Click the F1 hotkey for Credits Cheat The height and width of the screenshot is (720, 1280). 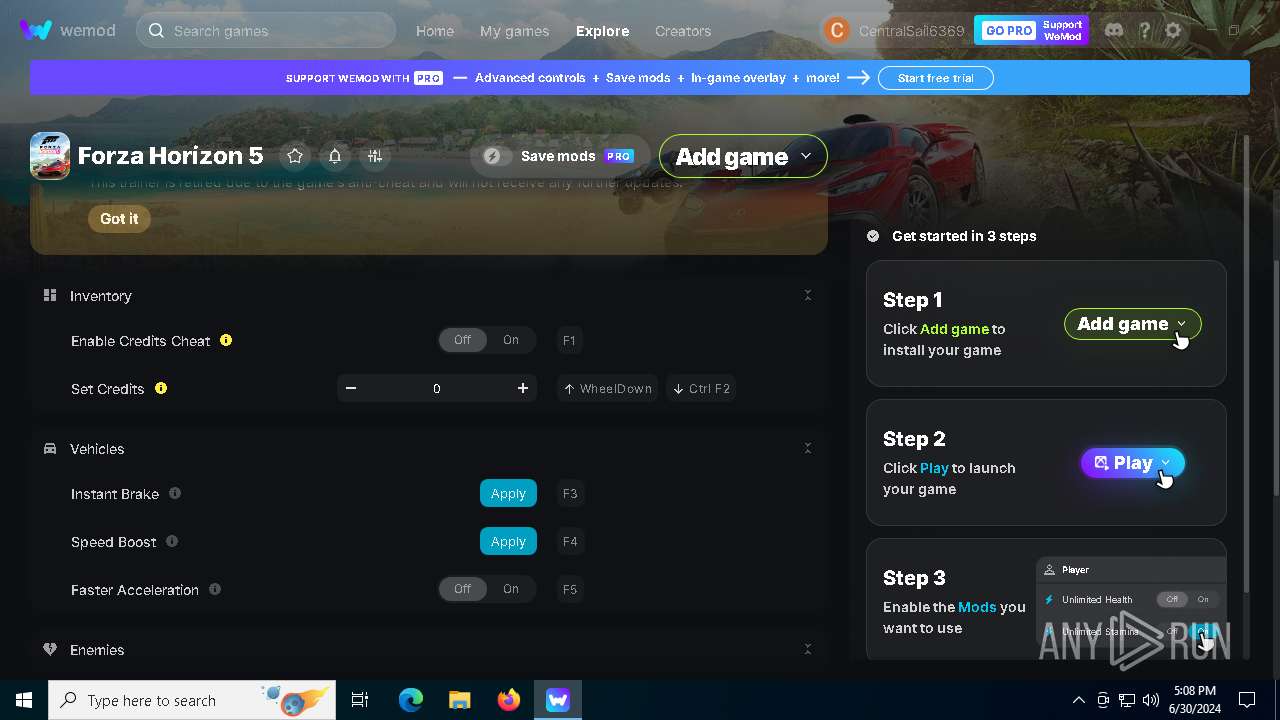tap(569, 340)
